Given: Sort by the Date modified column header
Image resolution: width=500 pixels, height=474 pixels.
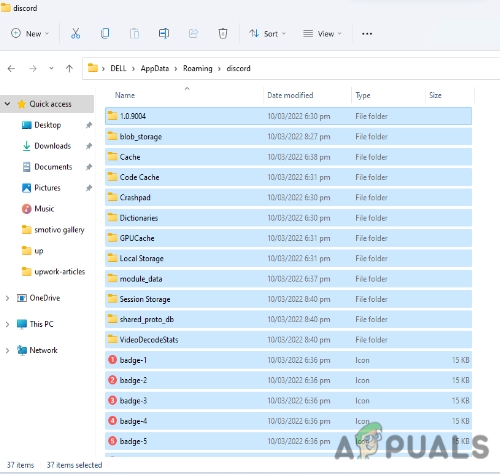Looking at the screenshot, I should pos(290,95).
